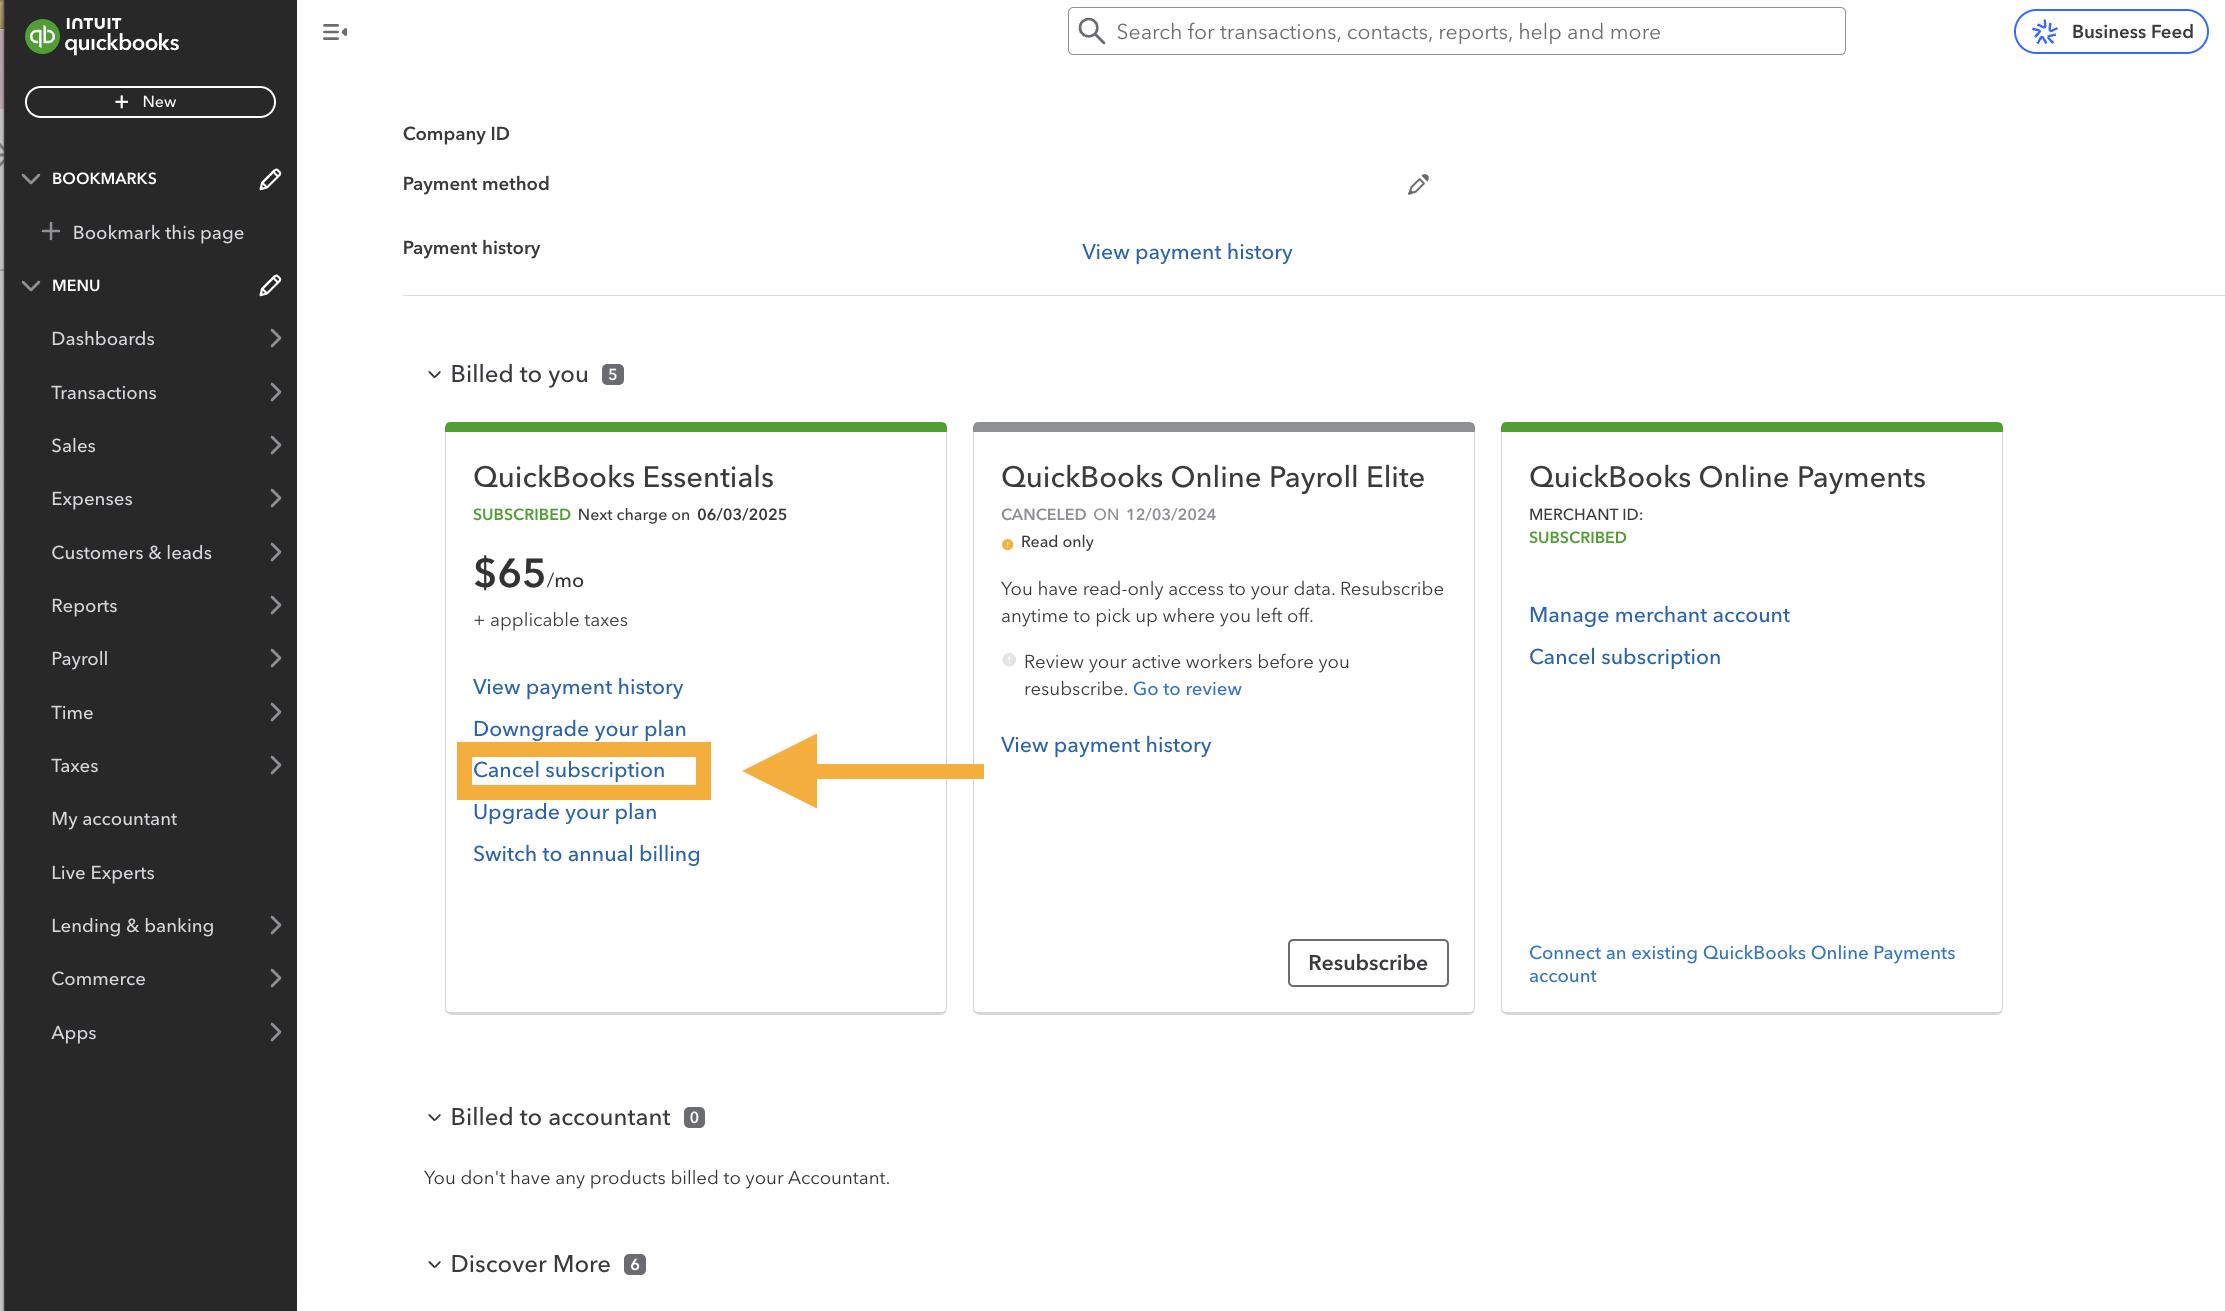Click the New button
Viewport: 2225px width, 1311px height.
click(x=150, y=102)
